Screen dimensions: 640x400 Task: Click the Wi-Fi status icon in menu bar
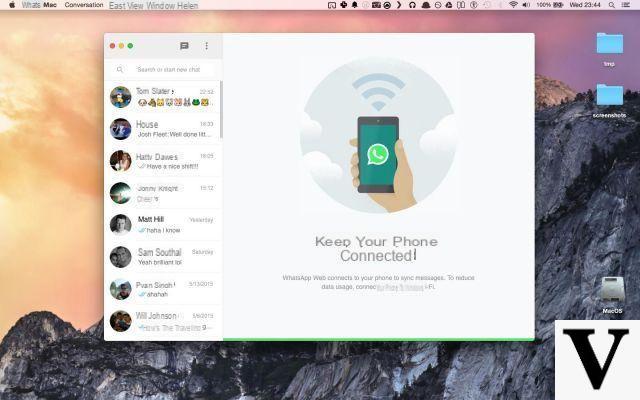pos(513,5)
